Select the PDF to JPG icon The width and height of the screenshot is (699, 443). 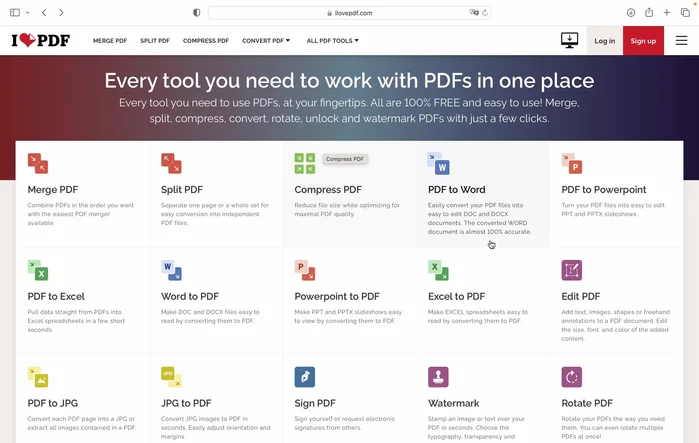click(38, 377)
